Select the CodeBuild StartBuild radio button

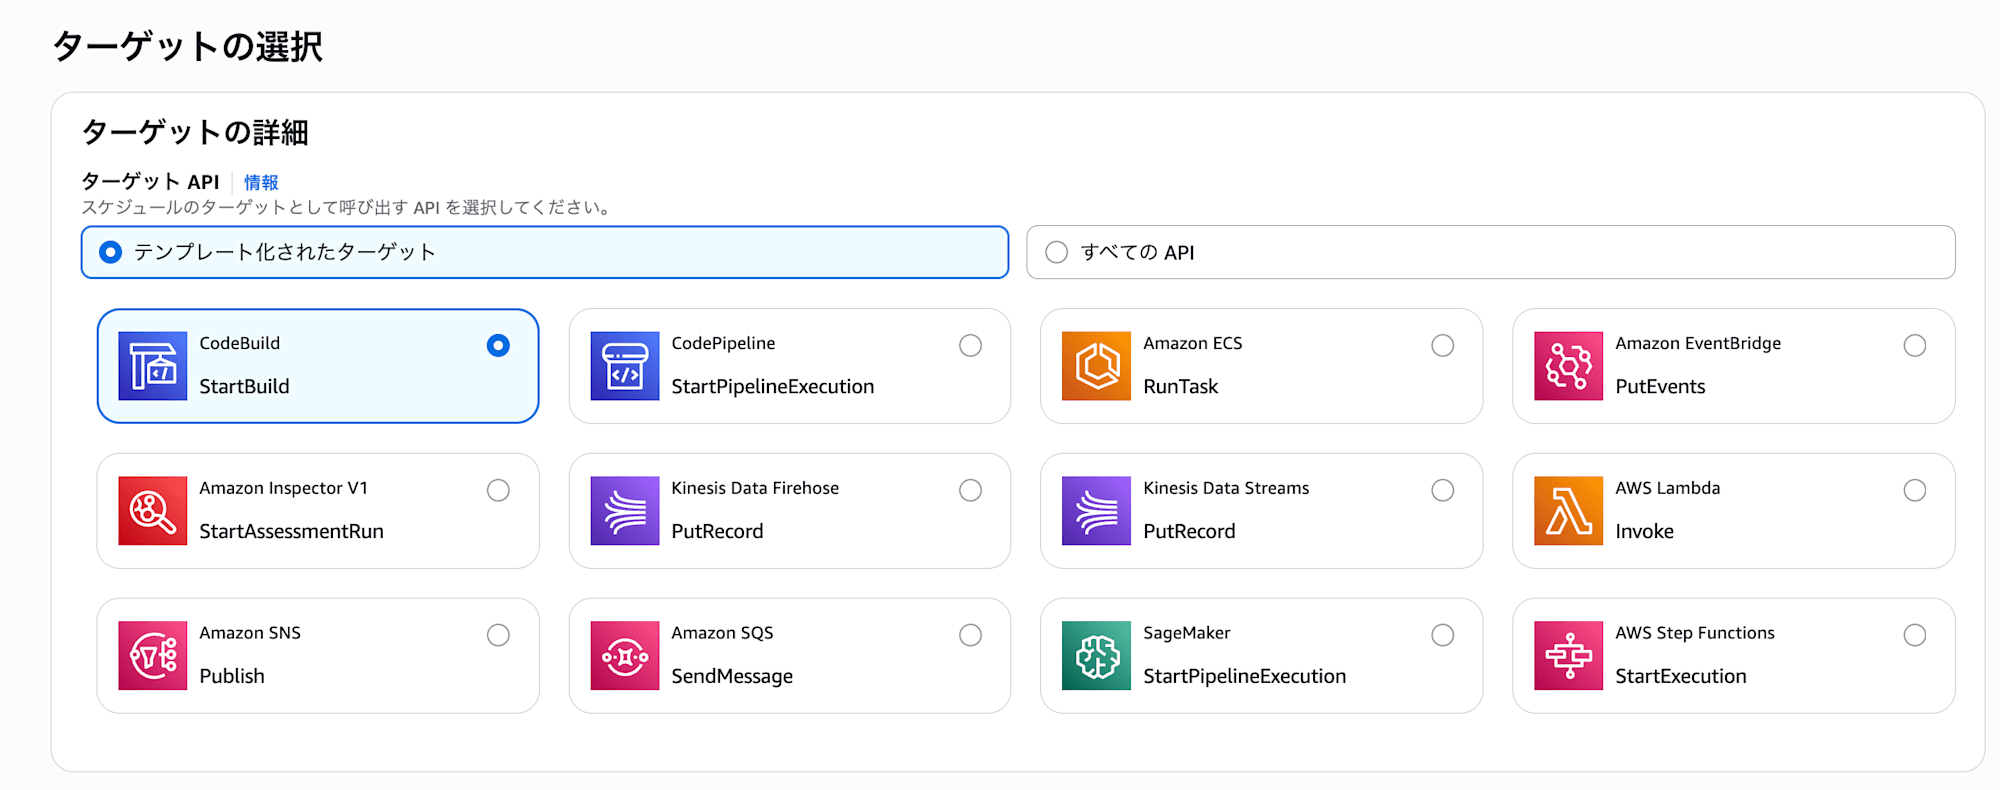click(x=498, y=345)
